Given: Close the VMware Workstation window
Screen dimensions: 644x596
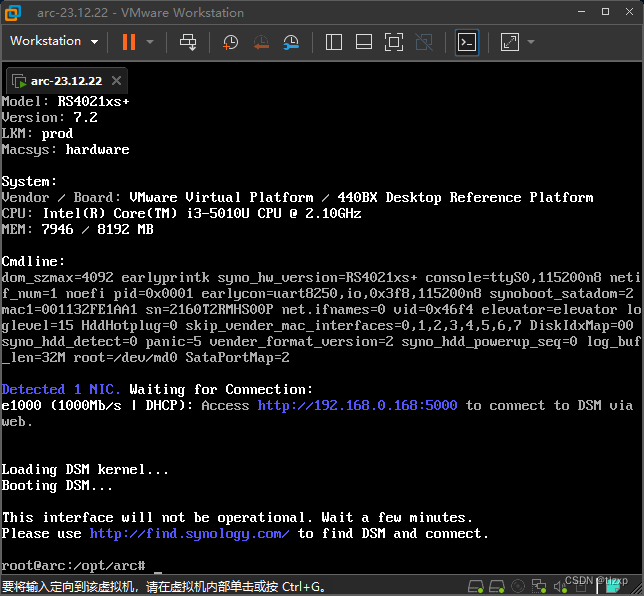Looking at the screenshot, I should (629, 12).
